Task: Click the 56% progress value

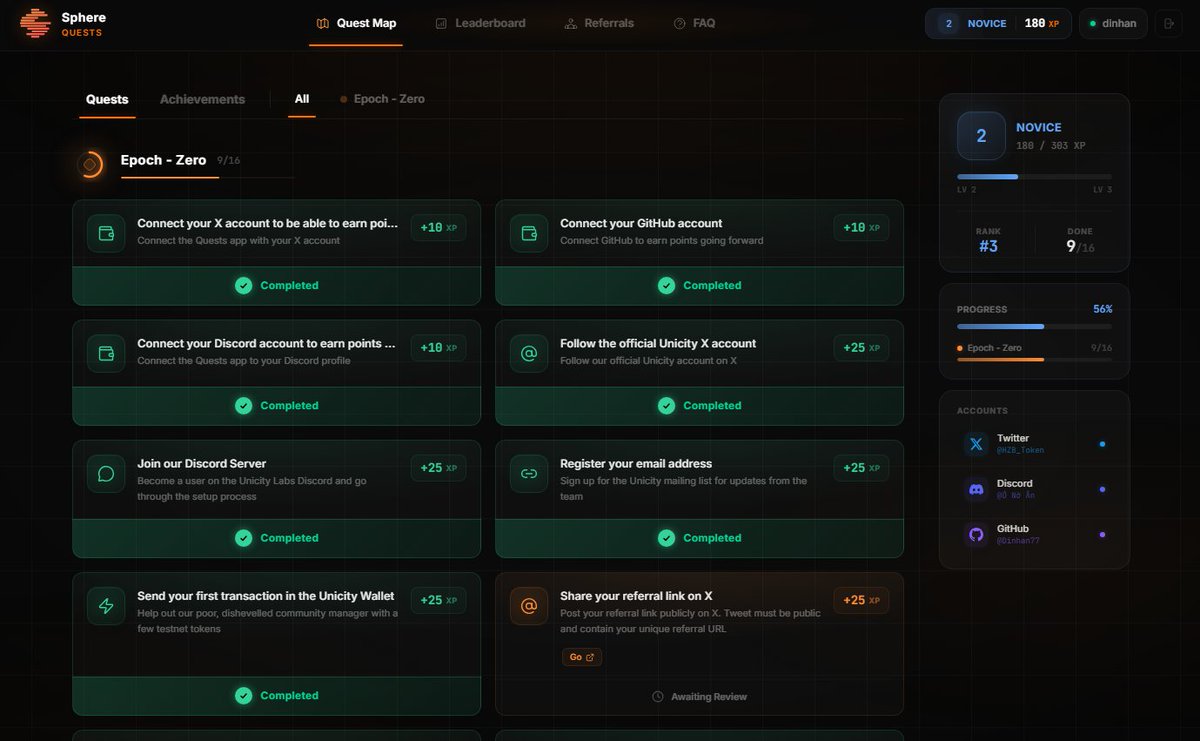Action: pyautogui.click(x=1102, y=309)
